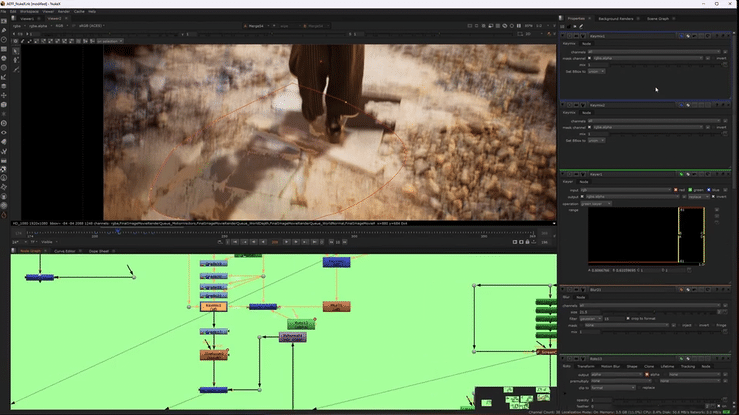This screenshot has height=415, width=739.
Task: Click the Blur21 size value field
Action: 589,312
